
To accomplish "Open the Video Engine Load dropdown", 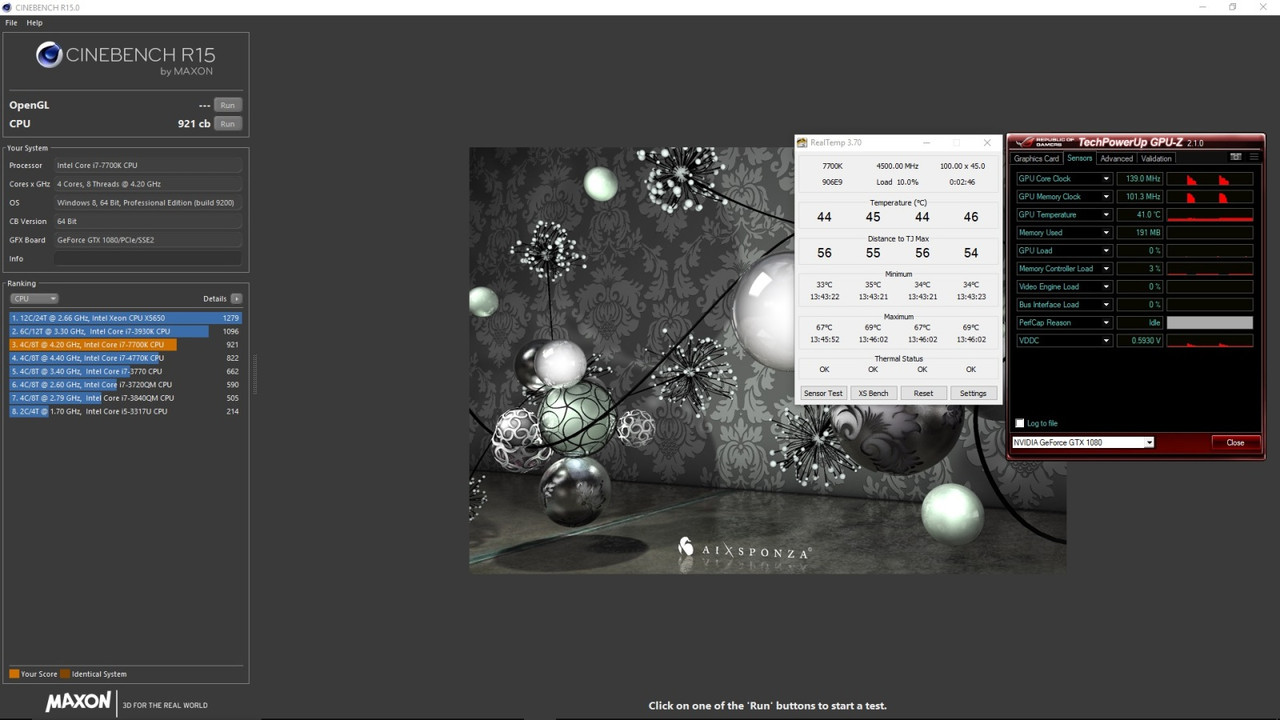I will (1106, 287).
